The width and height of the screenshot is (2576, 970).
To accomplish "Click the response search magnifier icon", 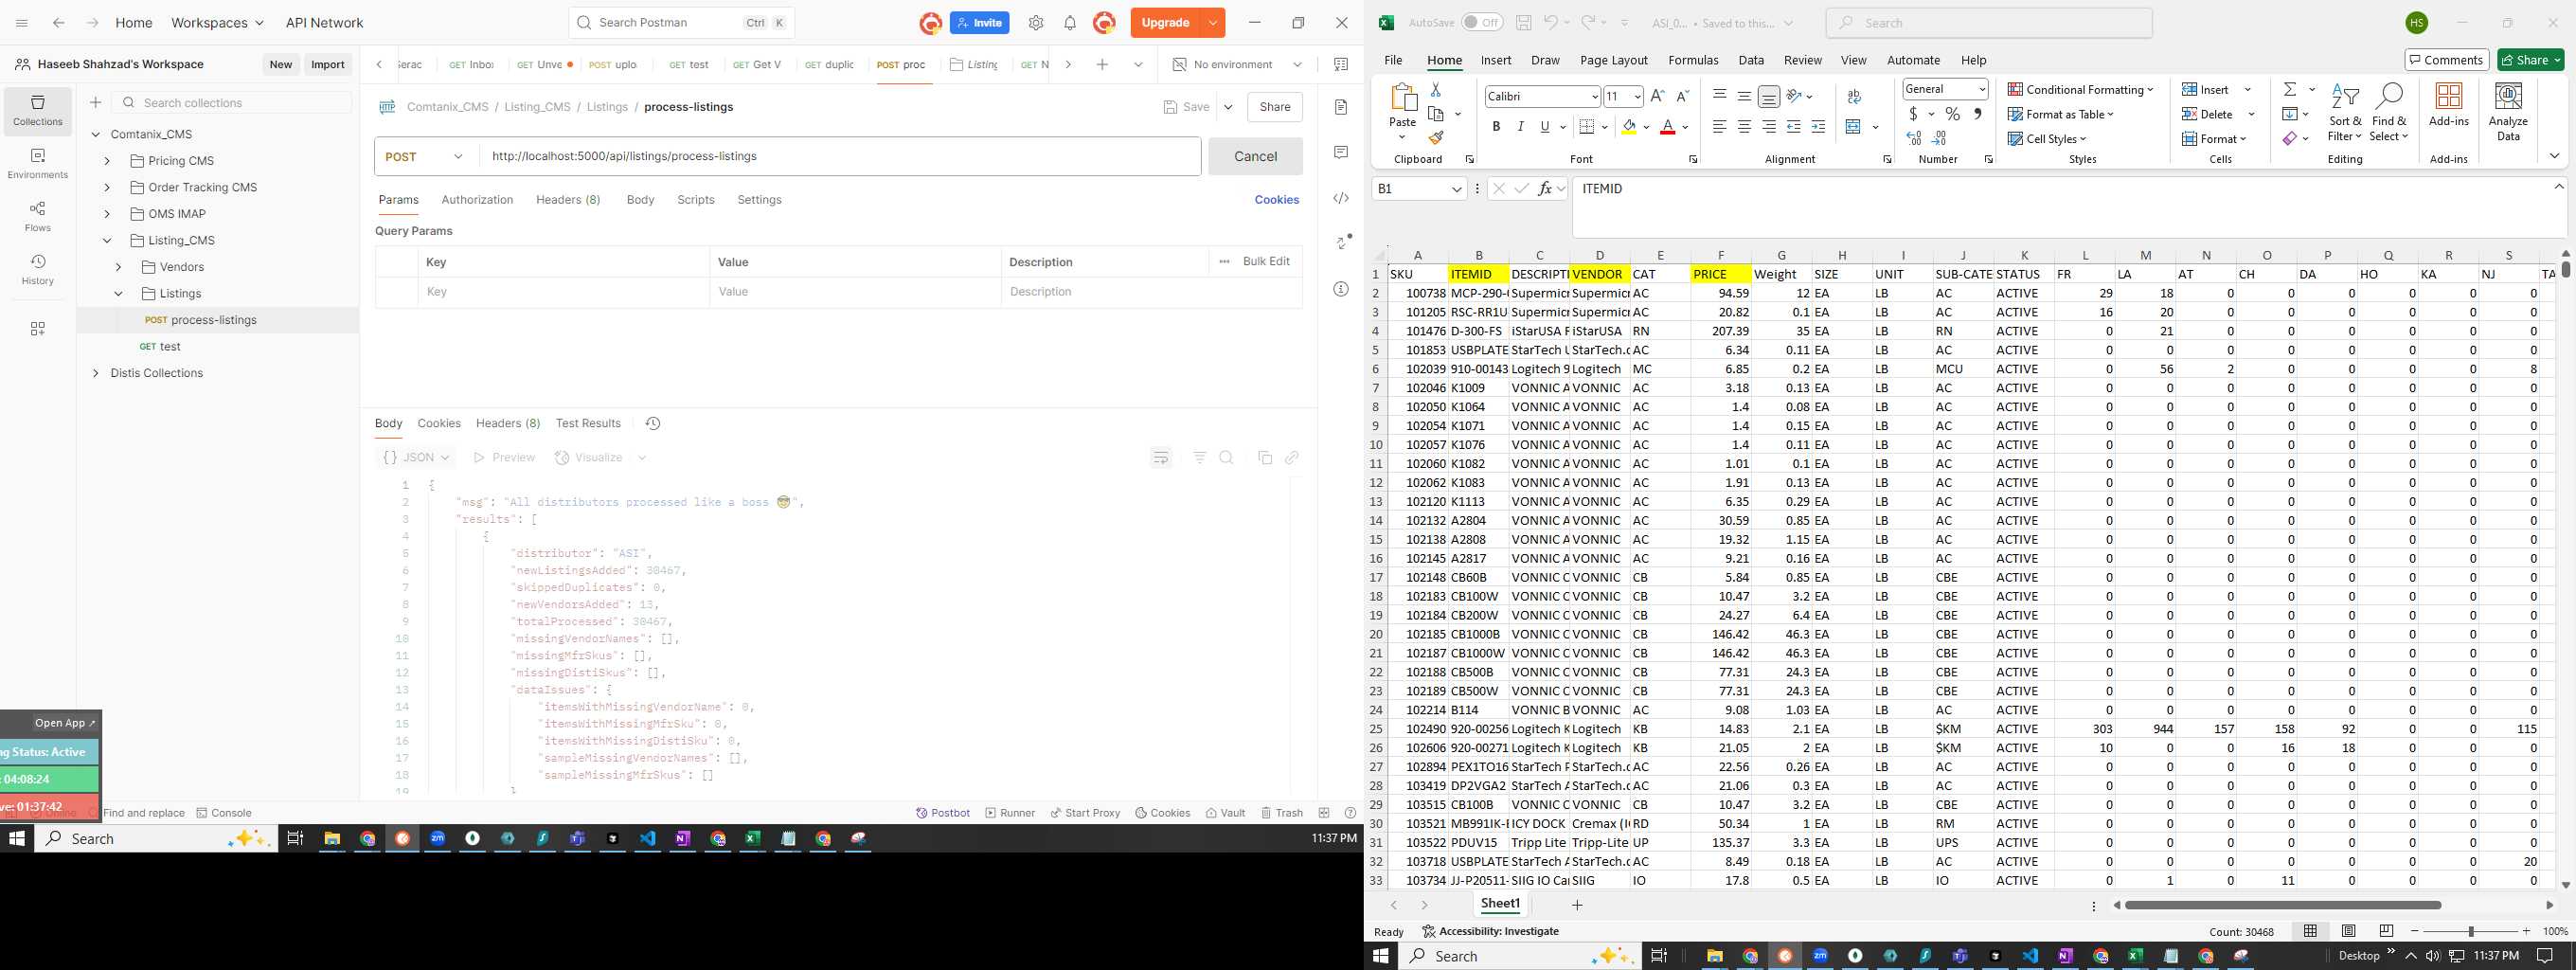I will click(1227, 458).
